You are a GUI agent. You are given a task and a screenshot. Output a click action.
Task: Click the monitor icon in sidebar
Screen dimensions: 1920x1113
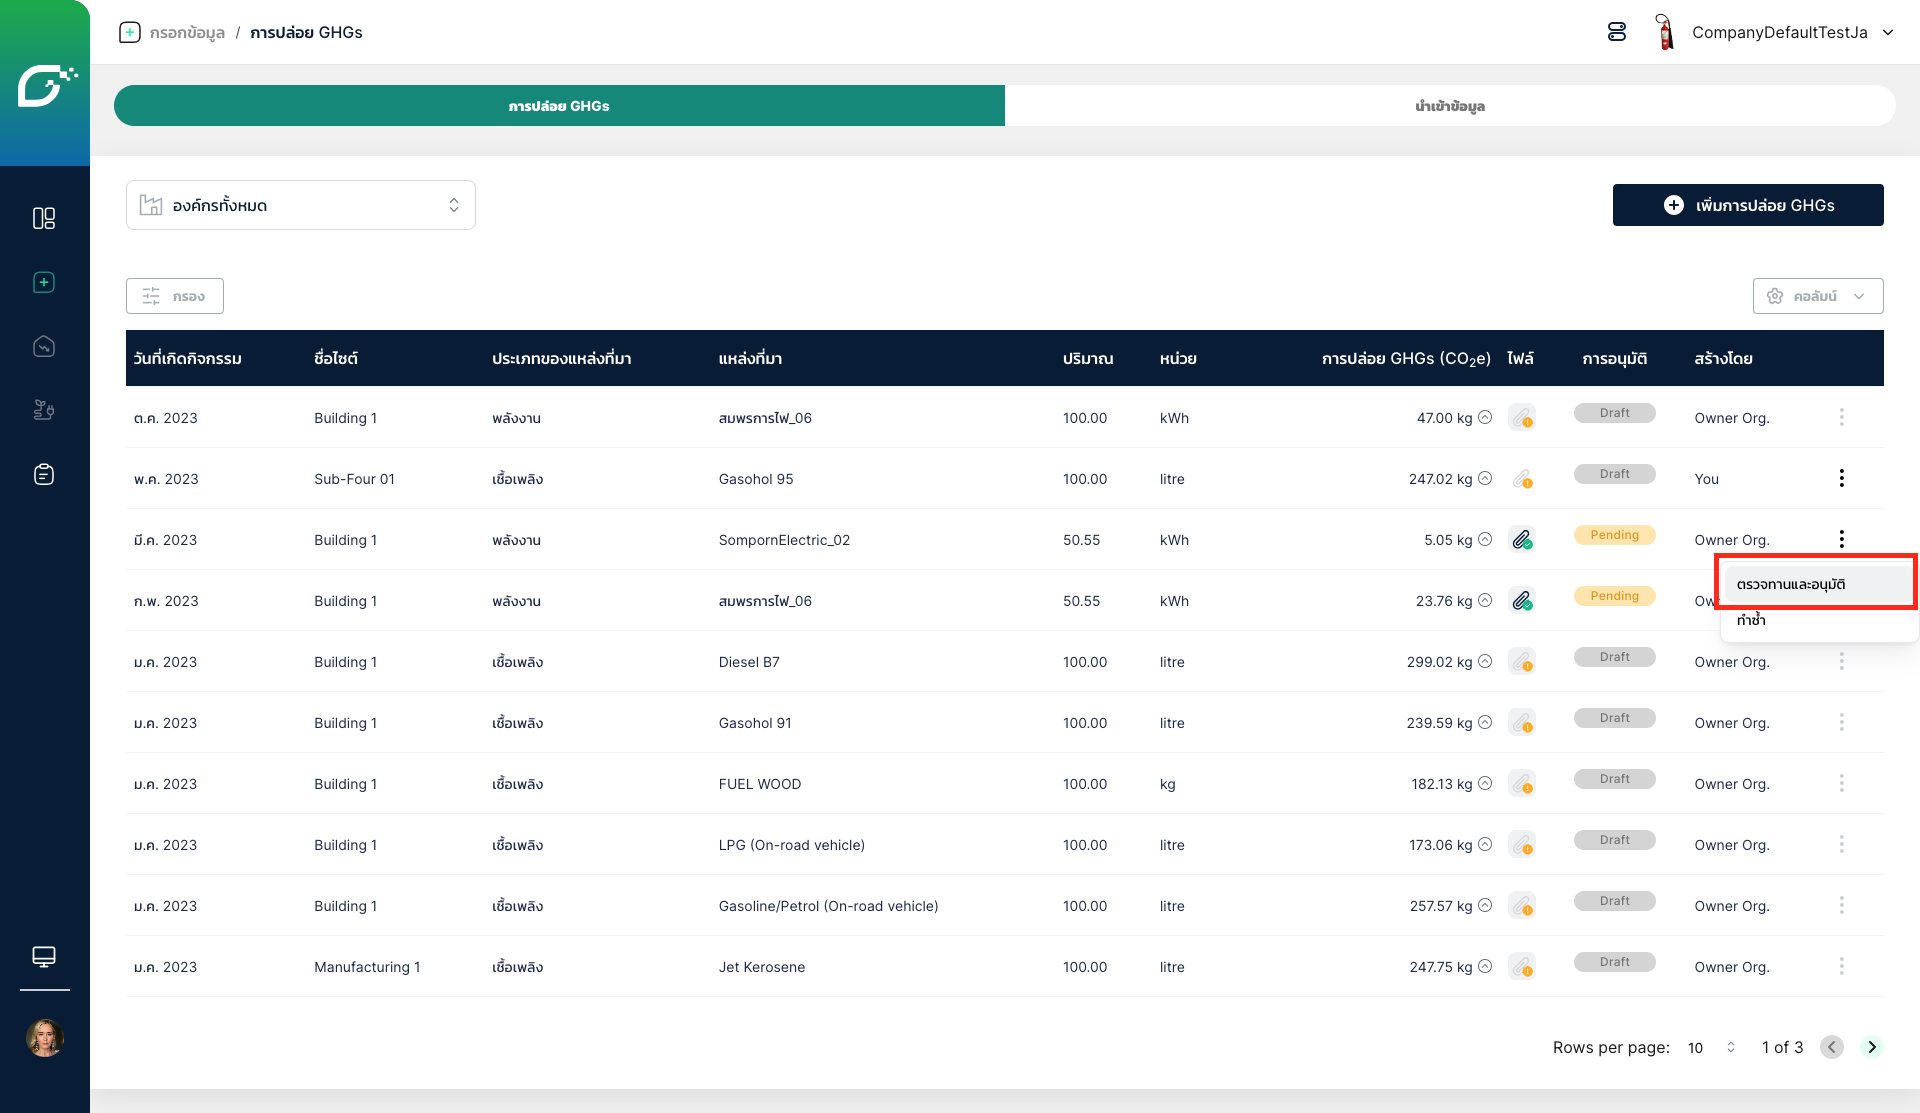coord(44,957)
